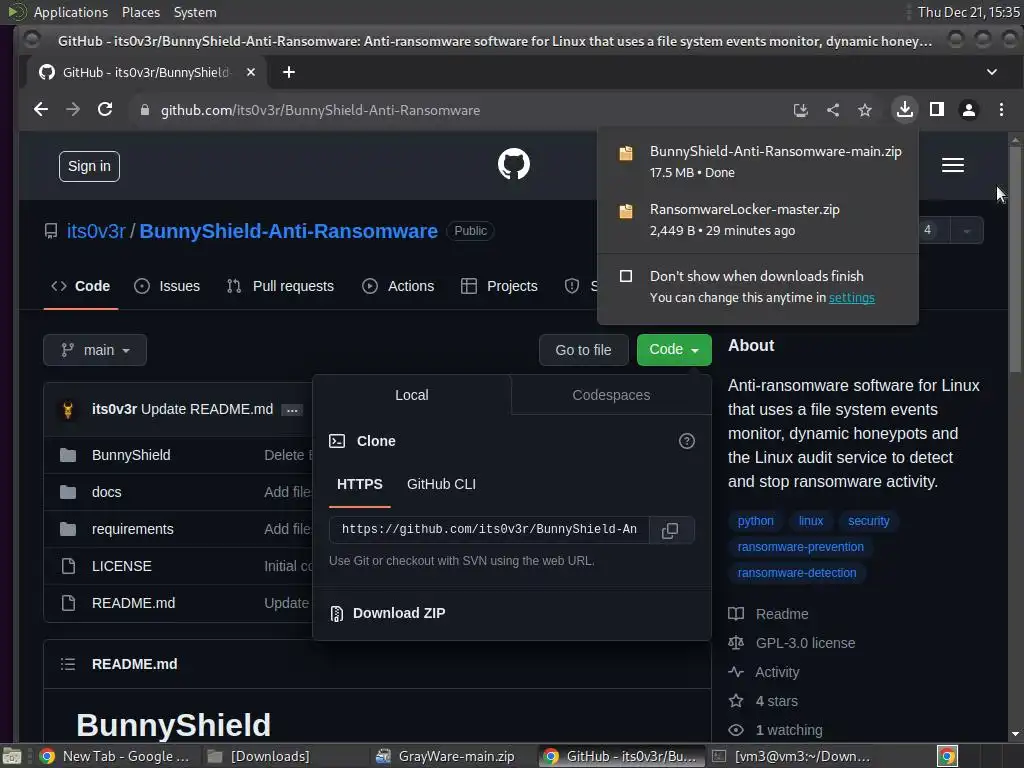This screenshot has width=1024, height=768.
Task: Check Don't show when downloads finish
Action: pyautogui.click(x=626, y=276)
